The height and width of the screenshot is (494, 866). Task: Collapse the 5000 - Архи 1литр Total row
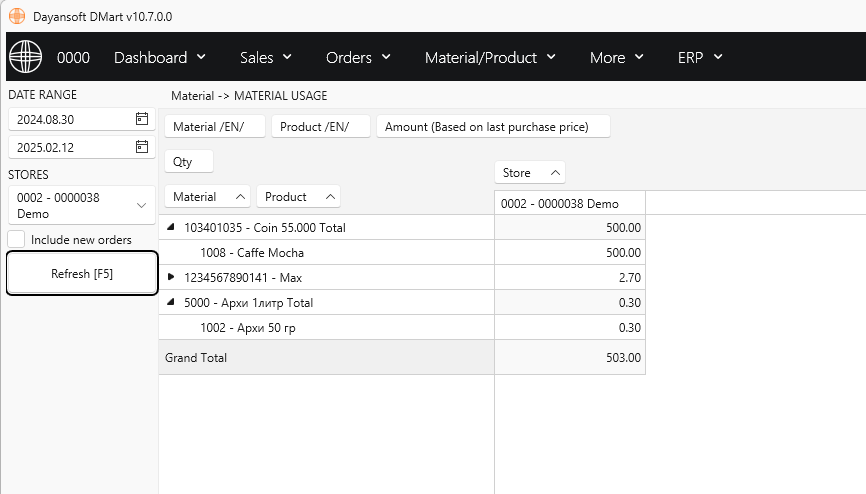tap(171, 302)
